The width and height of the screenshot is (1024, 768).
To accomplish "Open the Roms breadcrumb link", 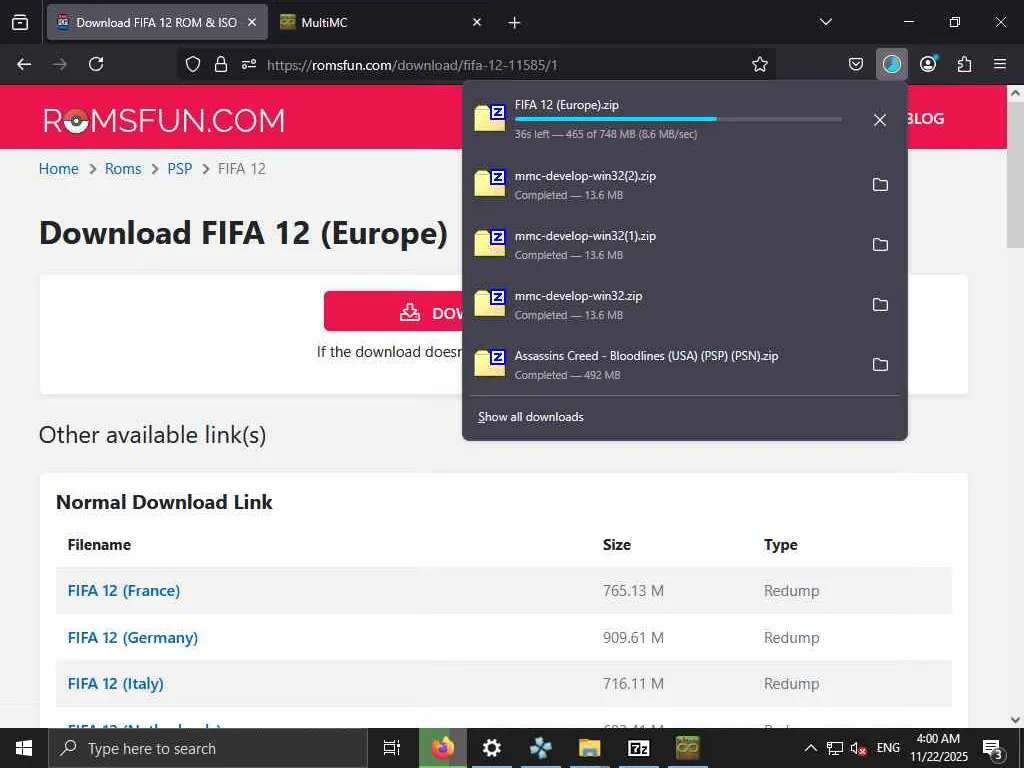I will point(123,168).
